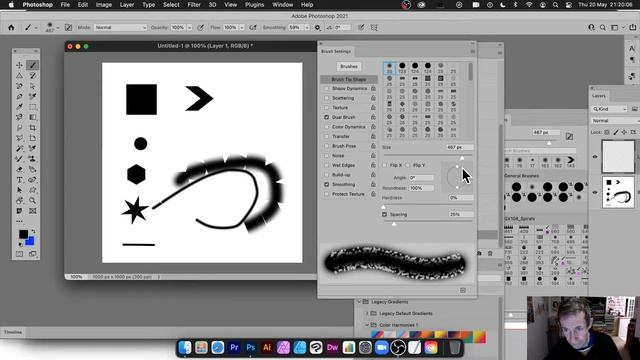The image size is (640, 360).
Task: Lock the Scattering setting
Action: tap(373, 98)
